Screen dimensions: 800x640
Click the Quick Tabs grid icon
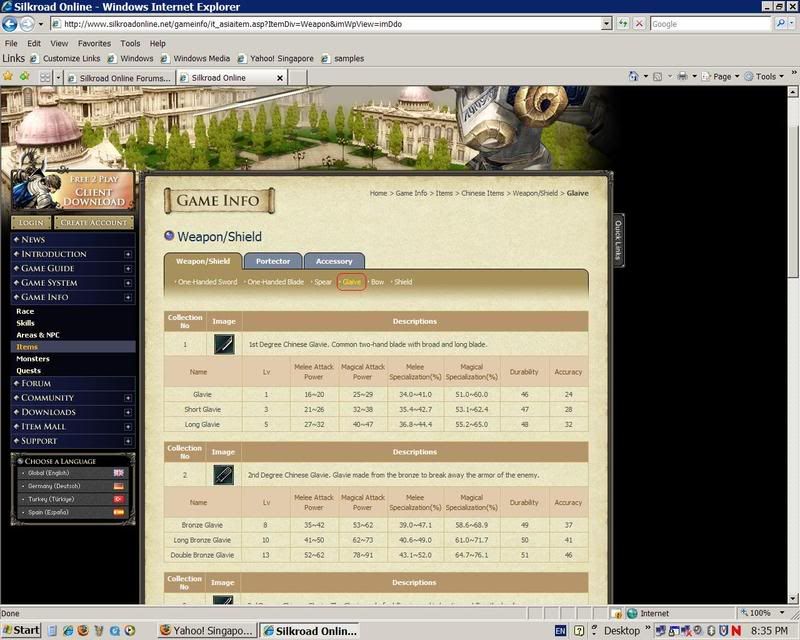[45, 77]
